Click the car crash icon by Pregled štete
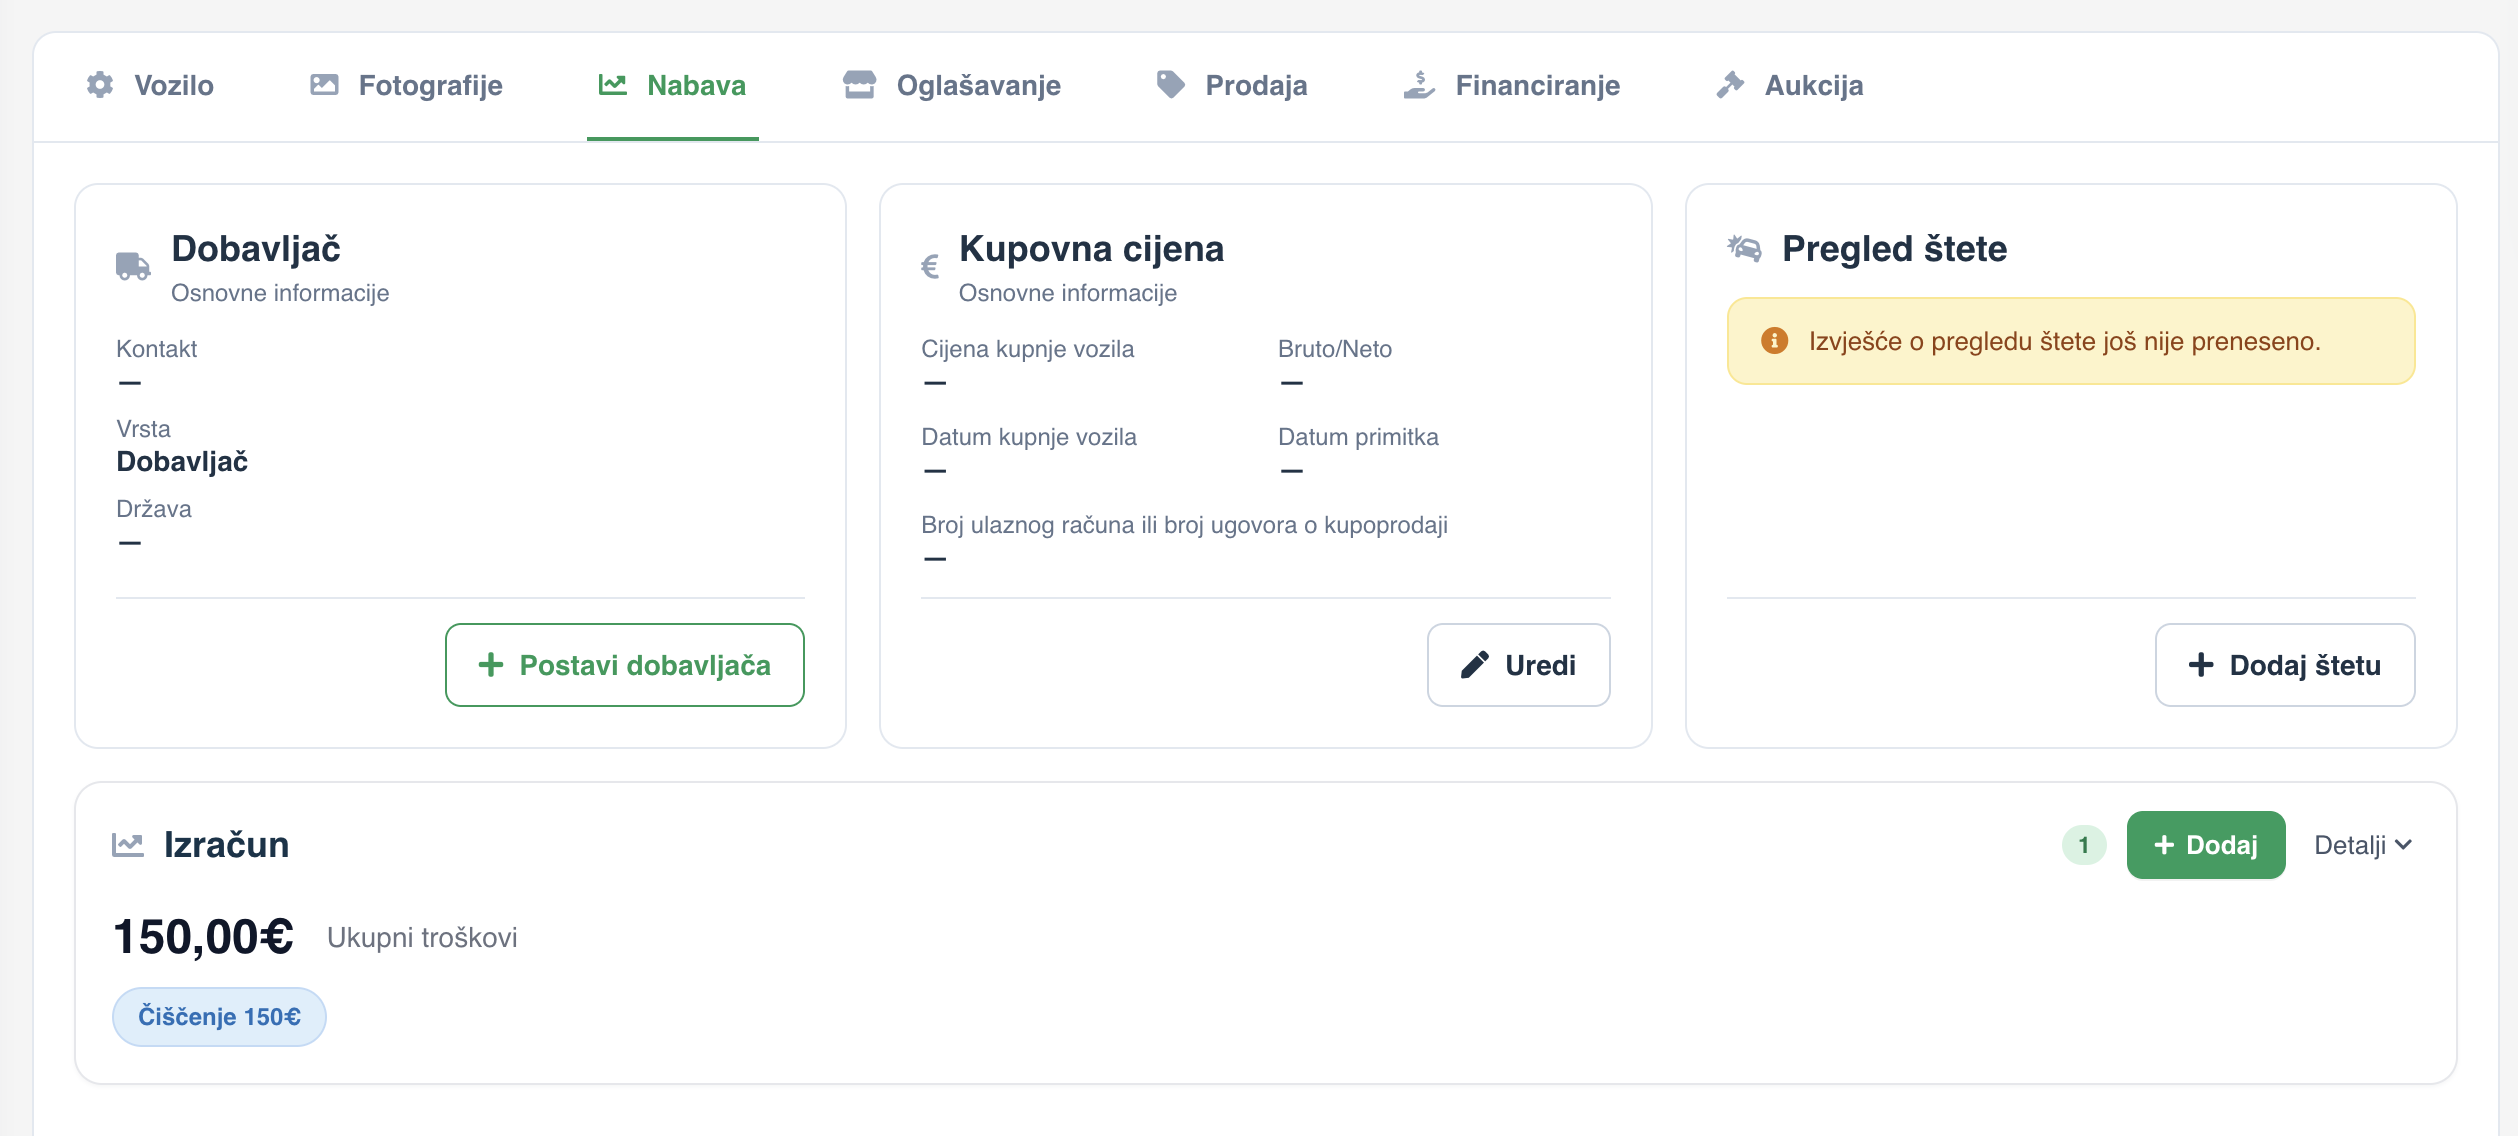Screen dimensions: 2518x1136 pyautogui.click(x=1744, y=248)
